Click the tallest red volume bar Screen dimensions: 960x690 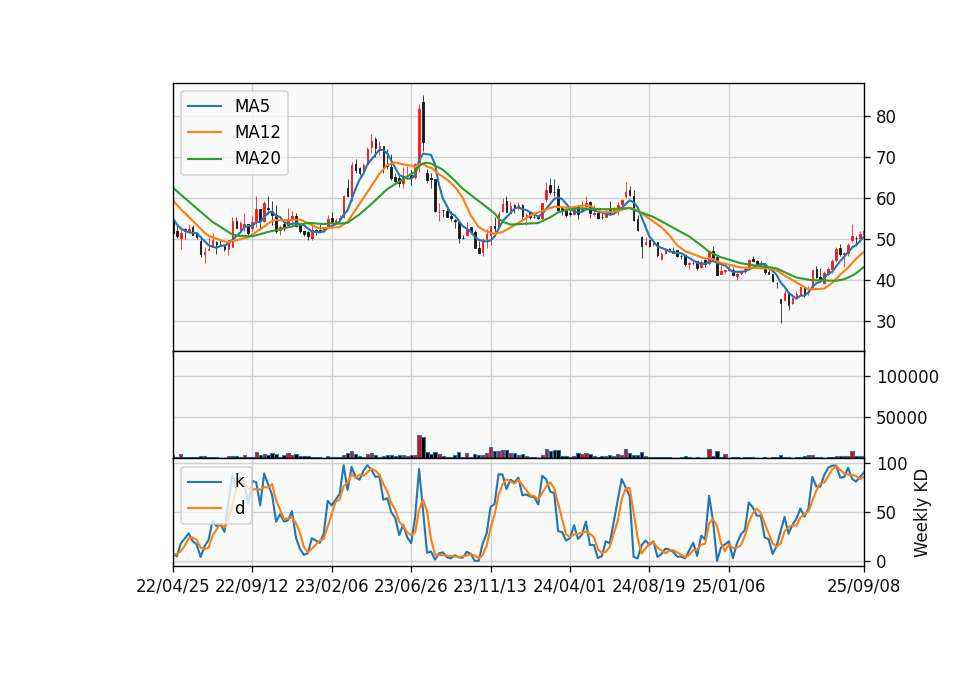coord(419,446)
